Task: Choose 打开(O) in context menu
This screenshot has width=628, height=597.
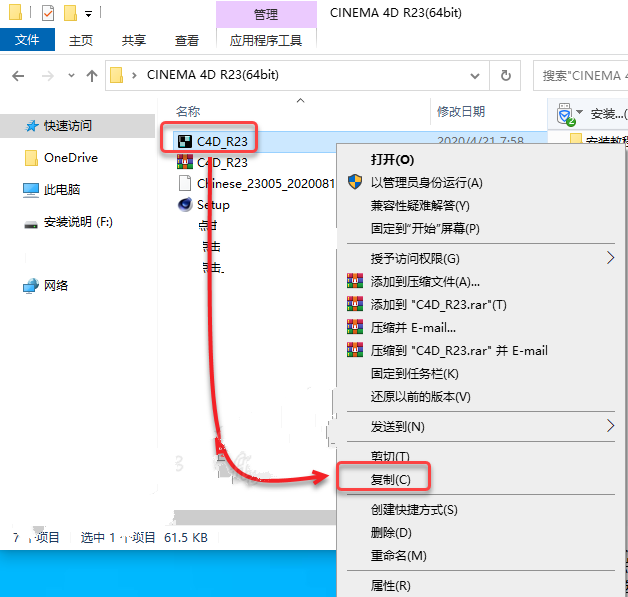Action: 392,160
